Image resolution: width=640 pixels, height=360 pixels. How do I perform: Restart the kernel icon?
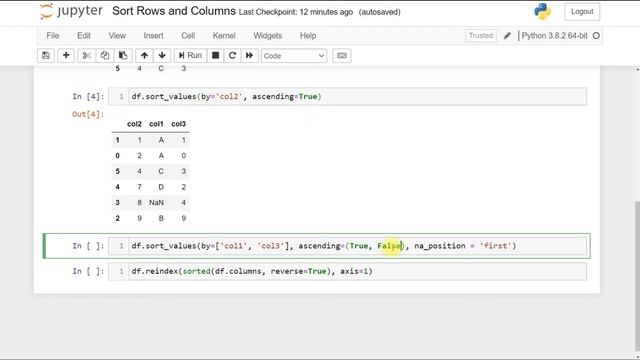(232, 56)
